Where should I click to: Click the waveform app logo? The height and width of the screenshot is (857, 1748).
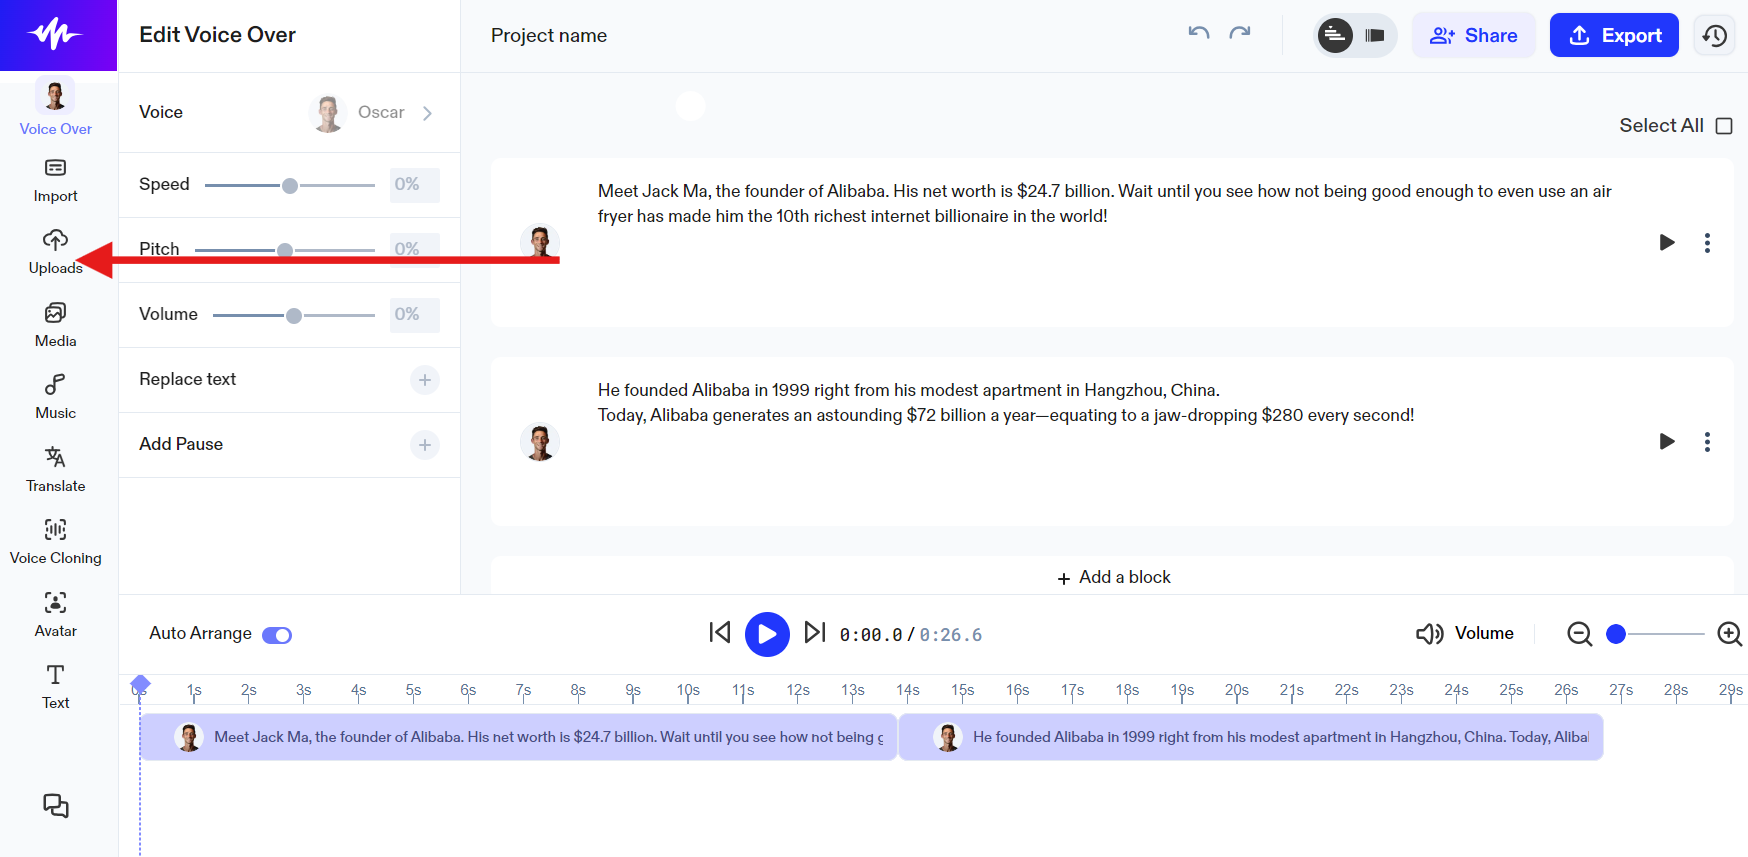point(55,35)
